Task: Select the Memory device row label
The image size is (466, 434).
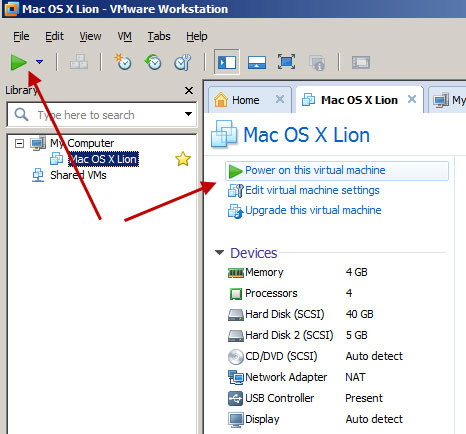Action: 264,272
